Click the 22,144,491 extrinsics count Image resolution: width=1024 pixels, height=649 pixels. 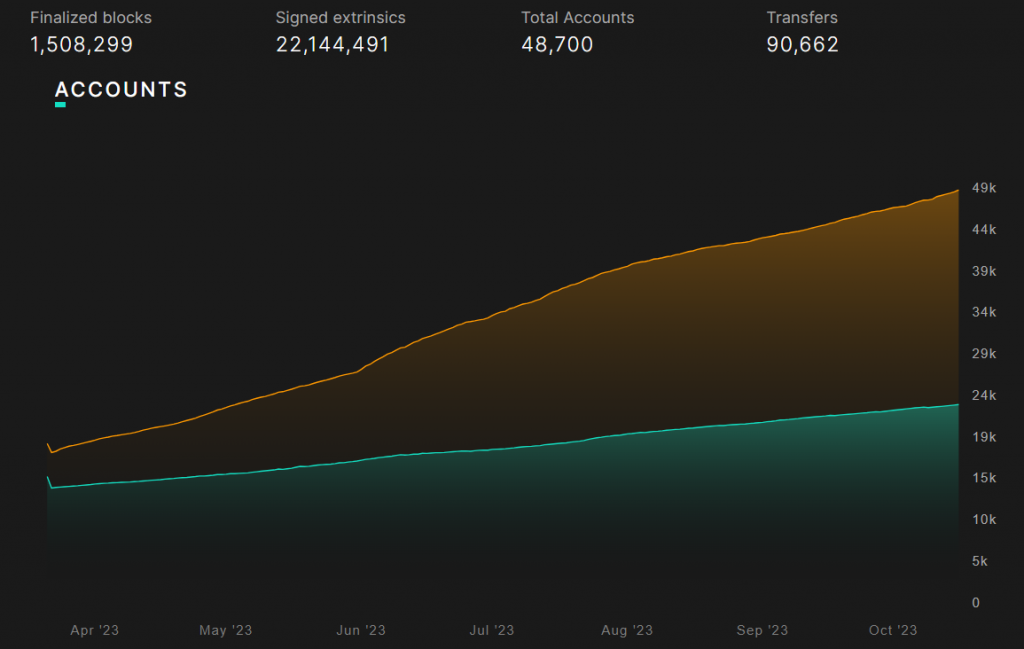tap(332, 45)
